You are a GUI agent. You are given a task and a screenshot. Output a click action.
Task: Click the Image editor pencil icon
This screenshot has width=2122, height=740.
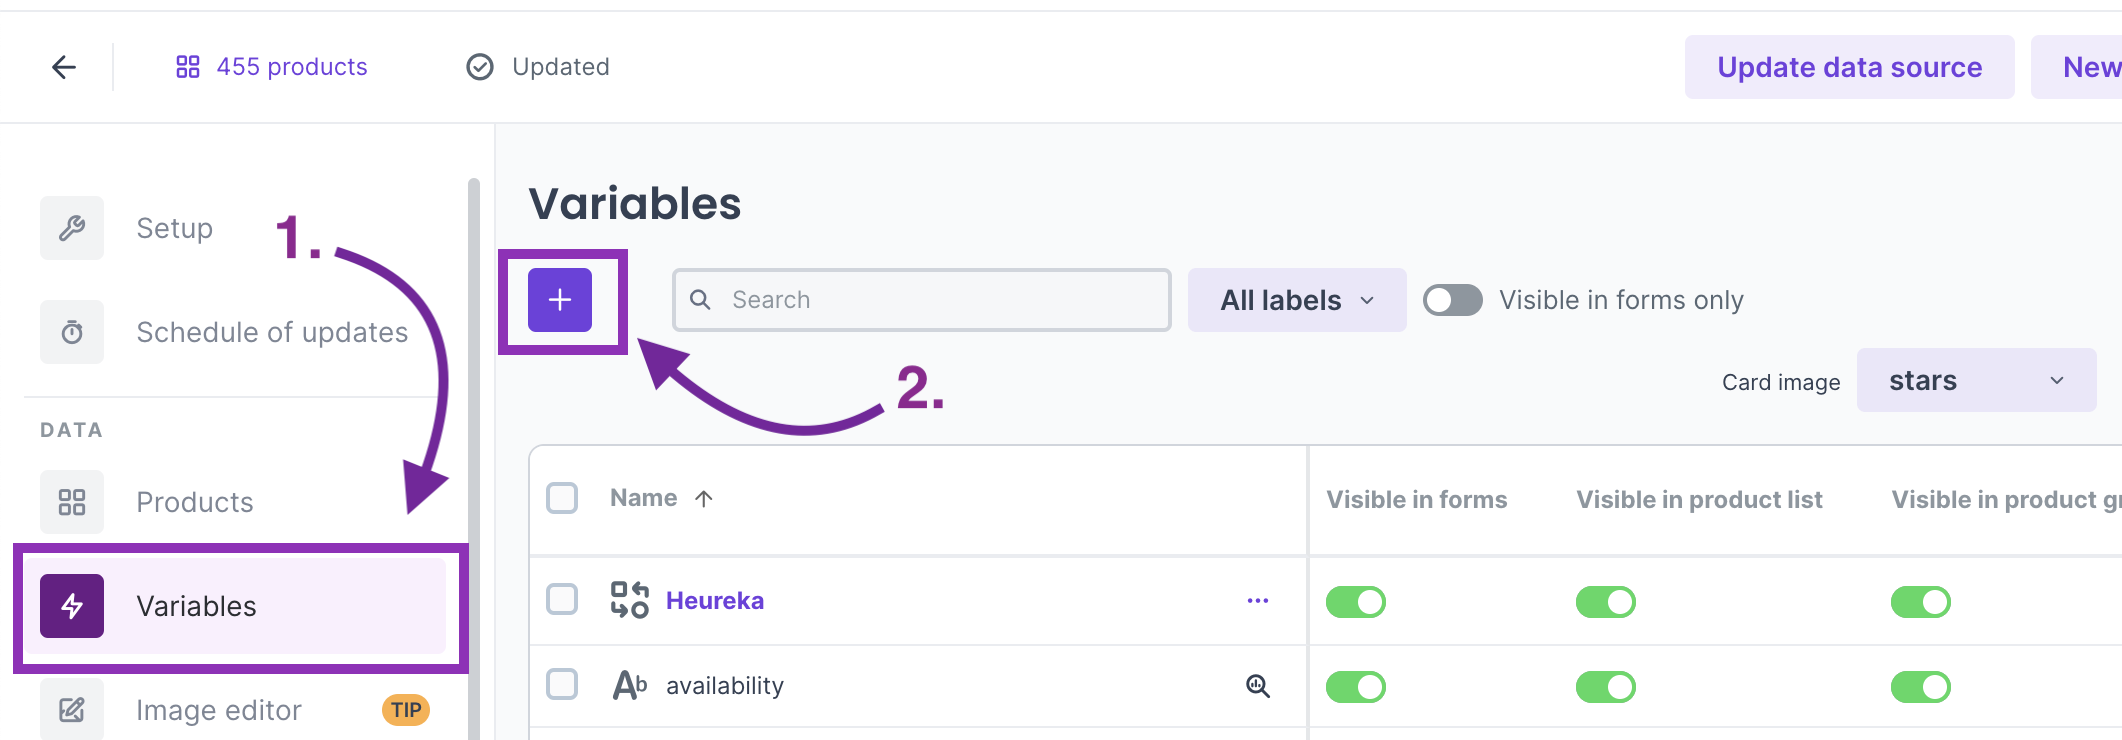pos(72,710)
